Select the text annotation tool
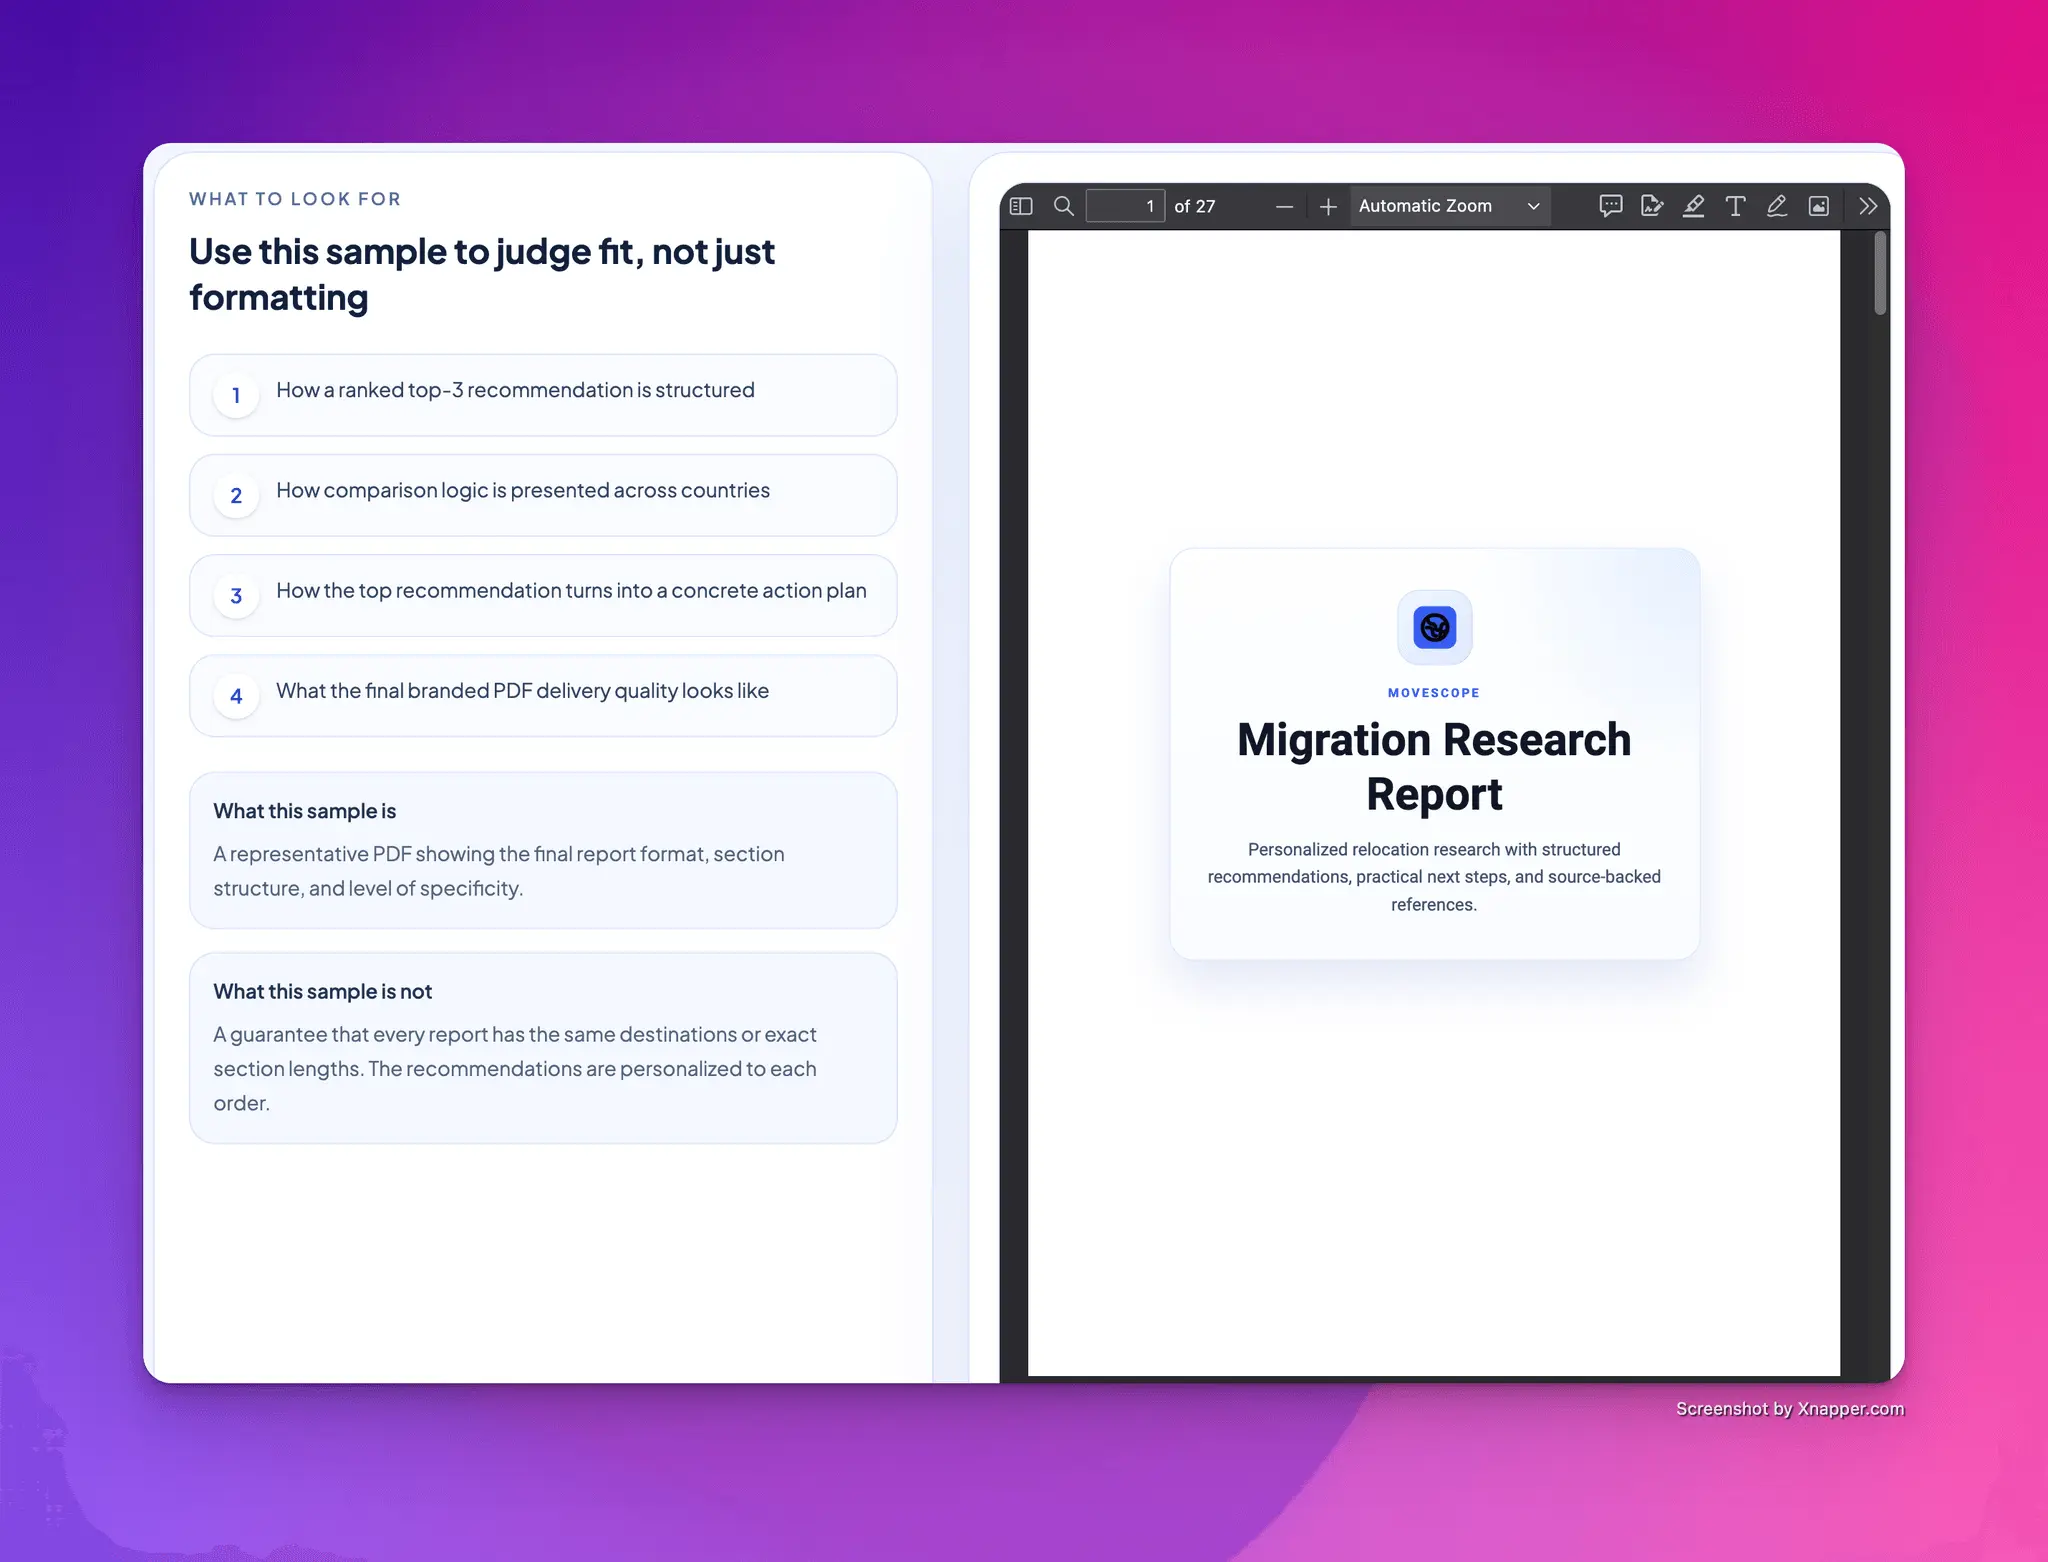This screenshot has height=1562, width=2048. pyautogui.click(x=1735, y=206)
